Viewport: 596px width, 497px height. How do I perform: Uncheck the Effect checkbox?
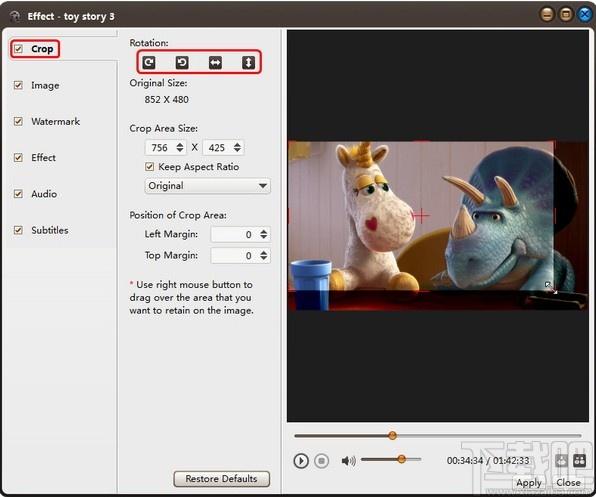pos(18,157)
